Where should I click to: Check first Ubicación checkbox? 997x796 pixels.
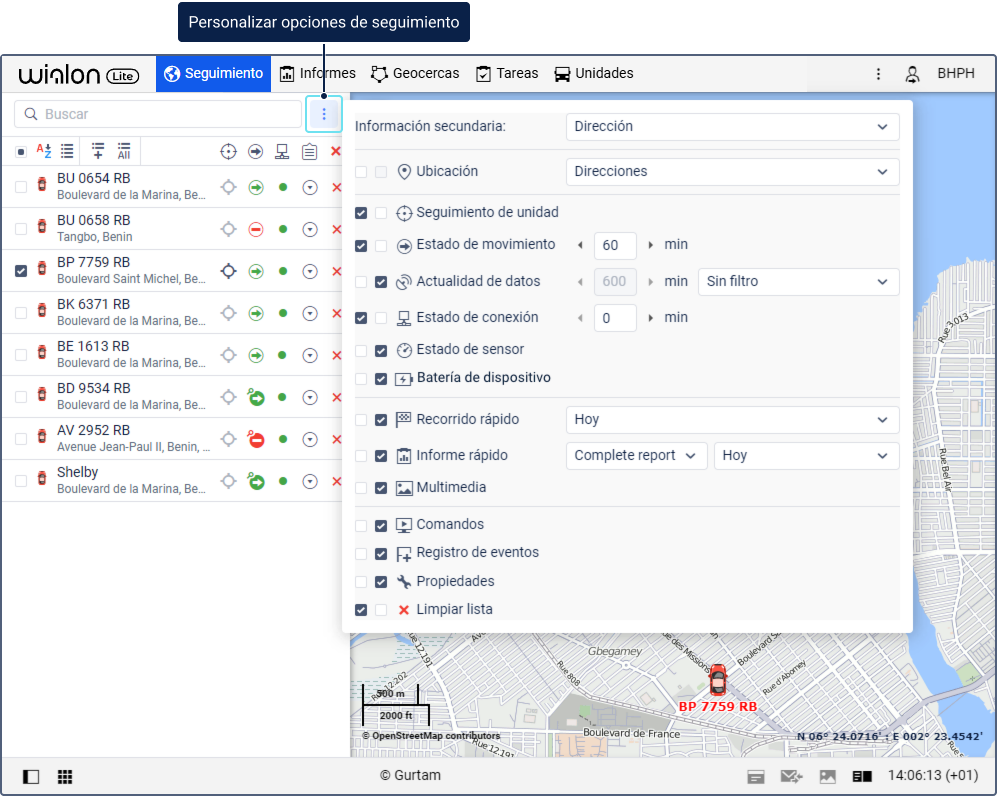[361, 172]
